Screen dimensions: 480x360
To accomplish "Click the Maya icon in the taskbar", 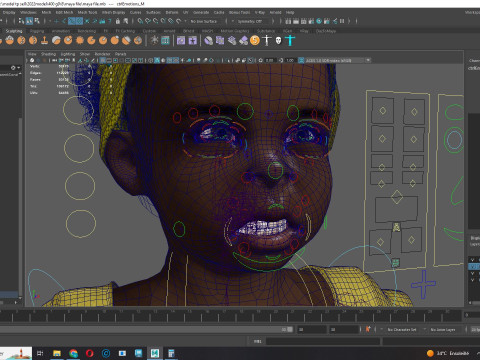I will pyautogui.click(x=155, y=353).
